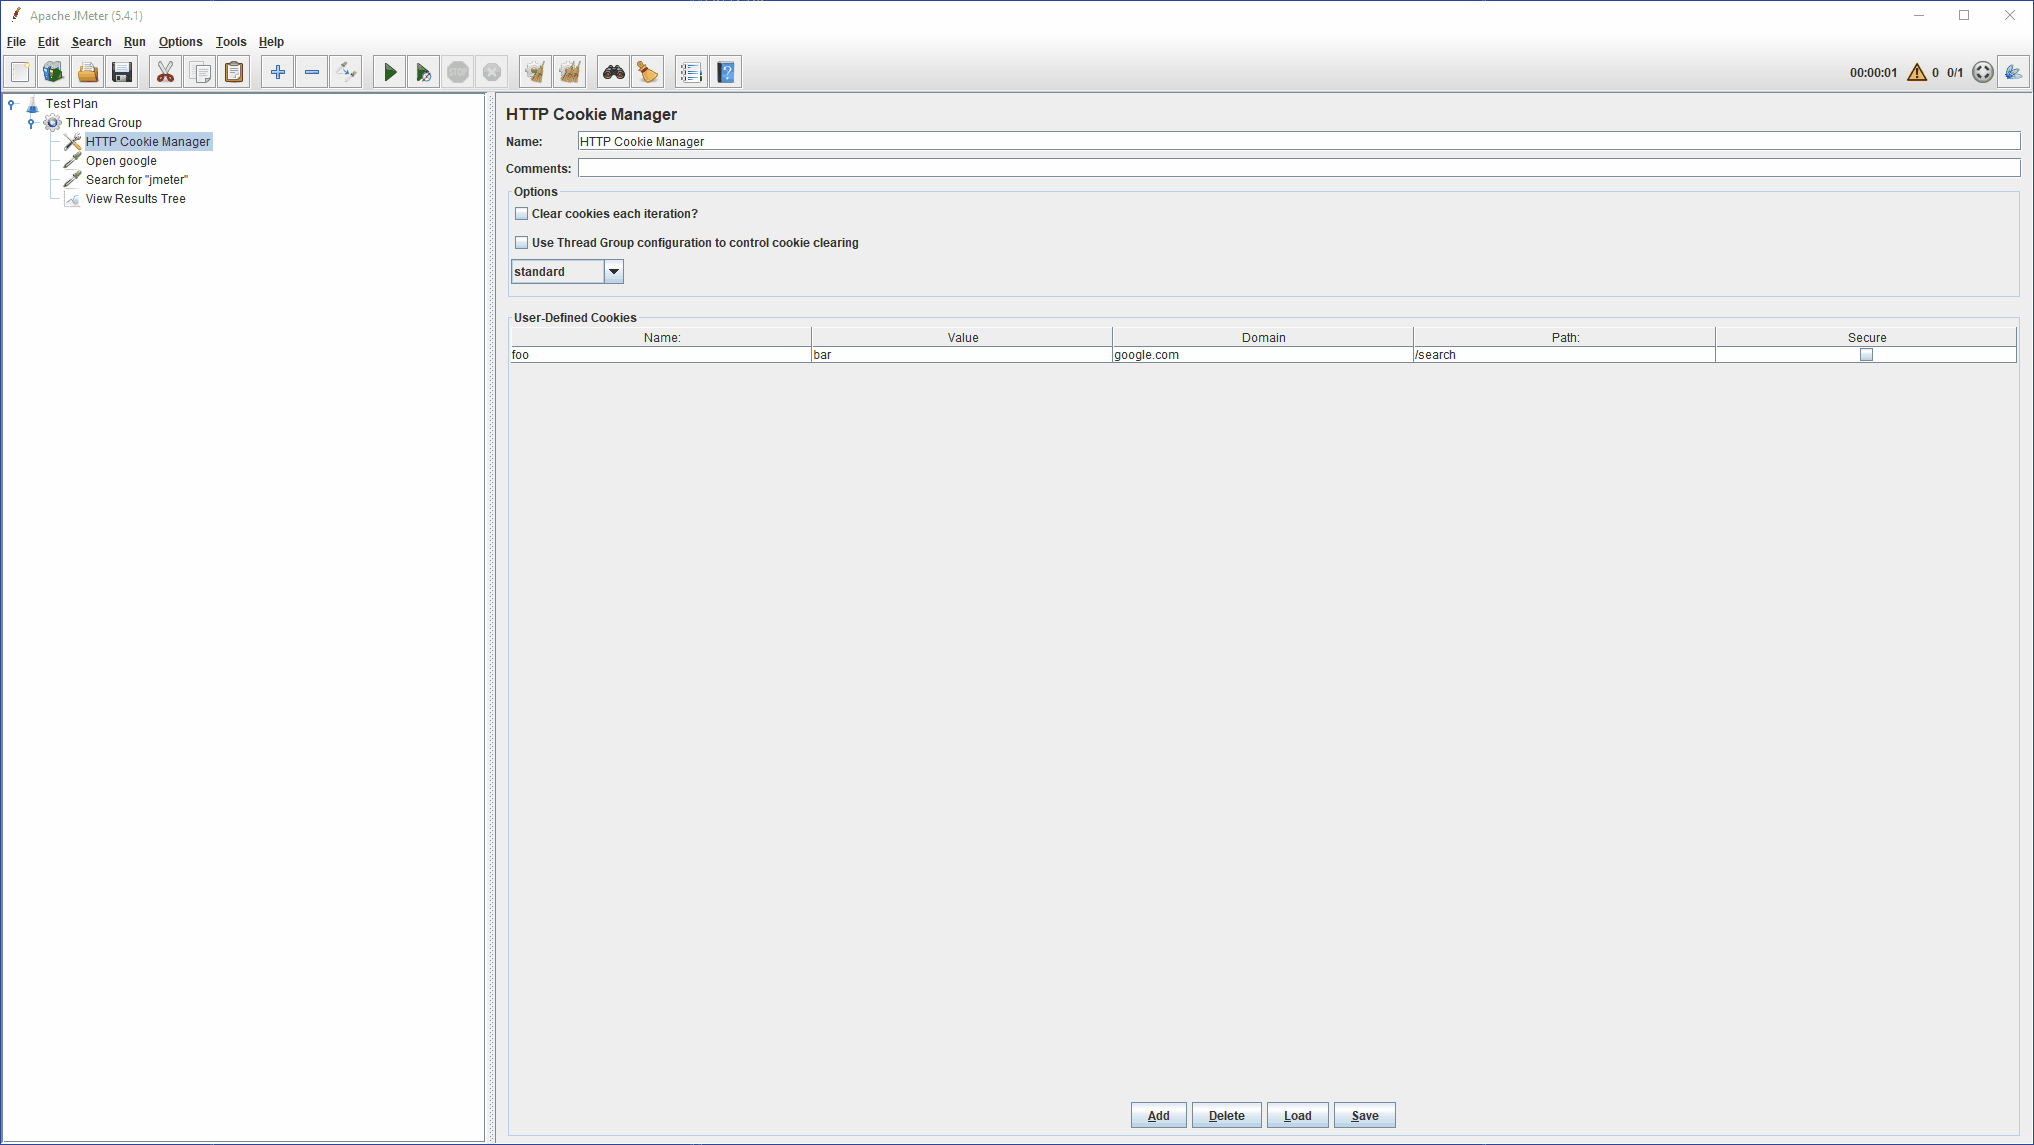Enable Clear cookies each iteration checkbox
The image size is (2034, 1145).
pyautogui.click(x=522, y=214)
